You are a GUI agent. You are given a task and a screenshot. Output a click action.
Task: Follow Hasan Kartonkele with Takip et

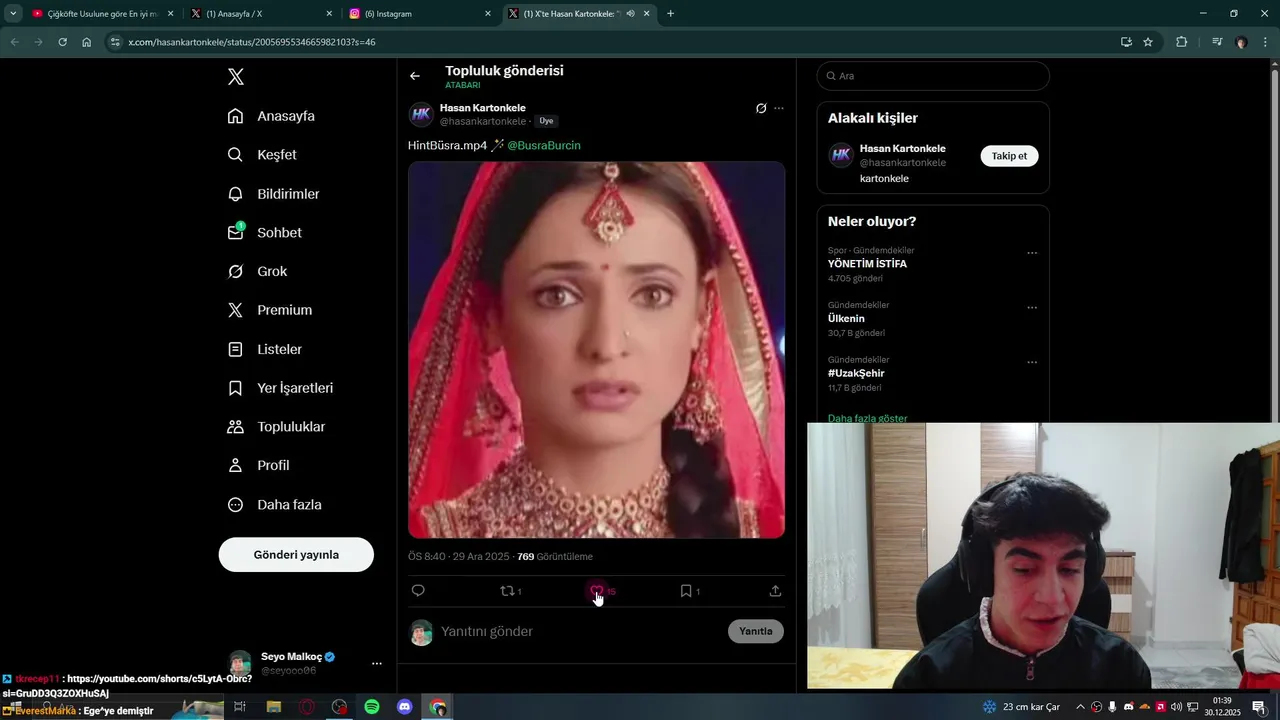pos(1009,156)
